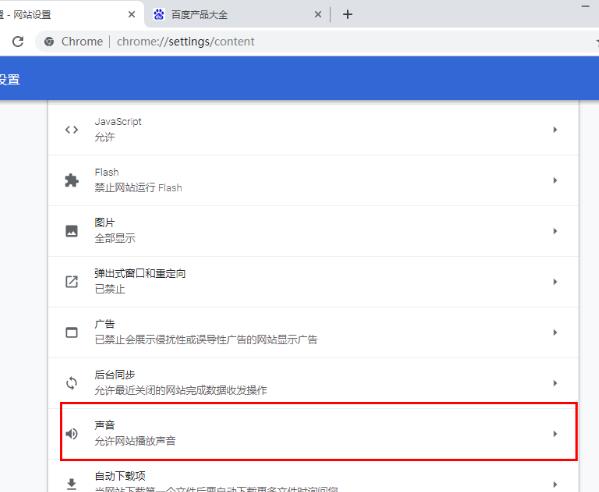Expand the 广告 row arrow
This screenshot has width=599, height=492.
click(555, 332)
